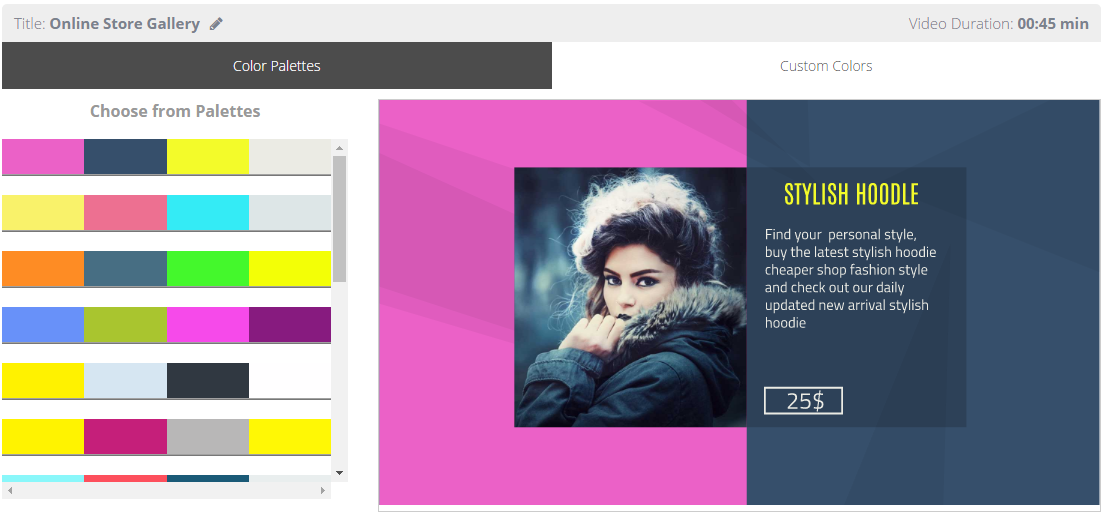
Task: Choose the cyan swatch in the second palette
Action: point(208,212)
